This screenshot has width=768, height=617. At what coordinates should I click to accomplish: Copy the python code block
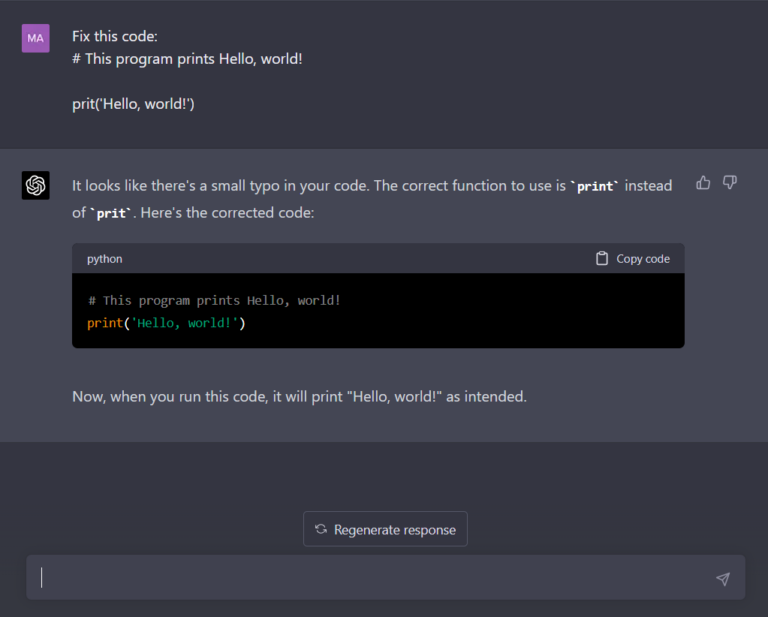coord(632,259)
